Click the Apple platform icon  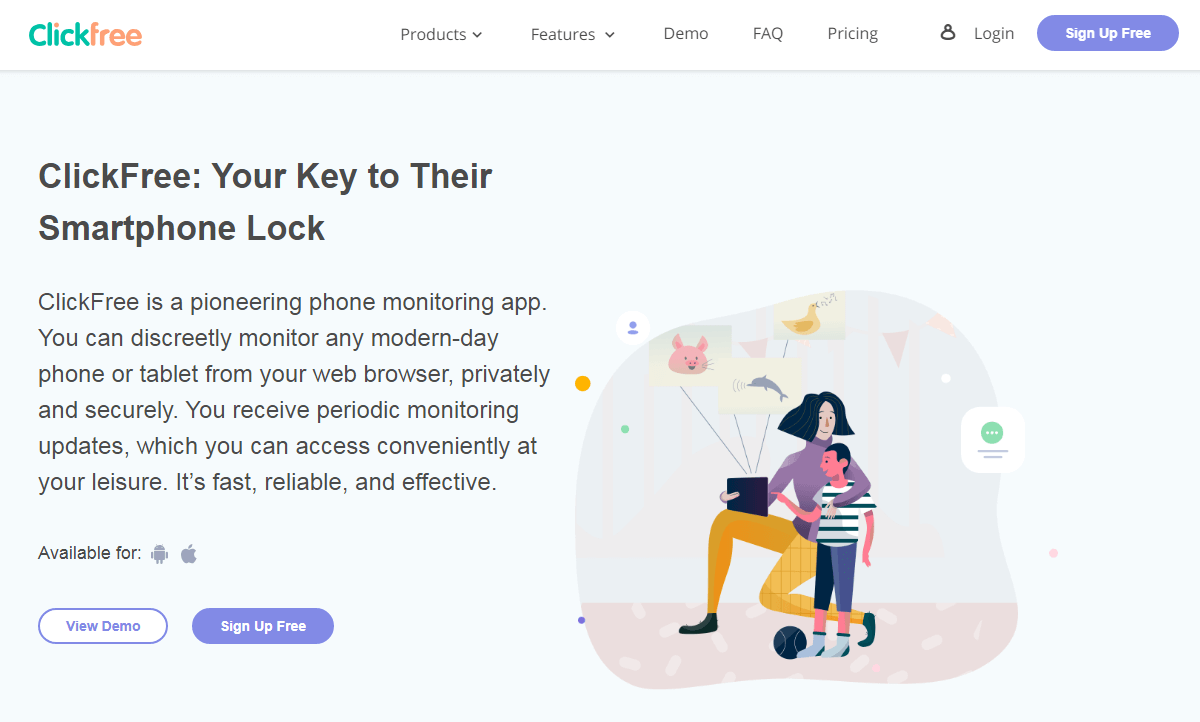pyautogui.click(x=189, y=553)
